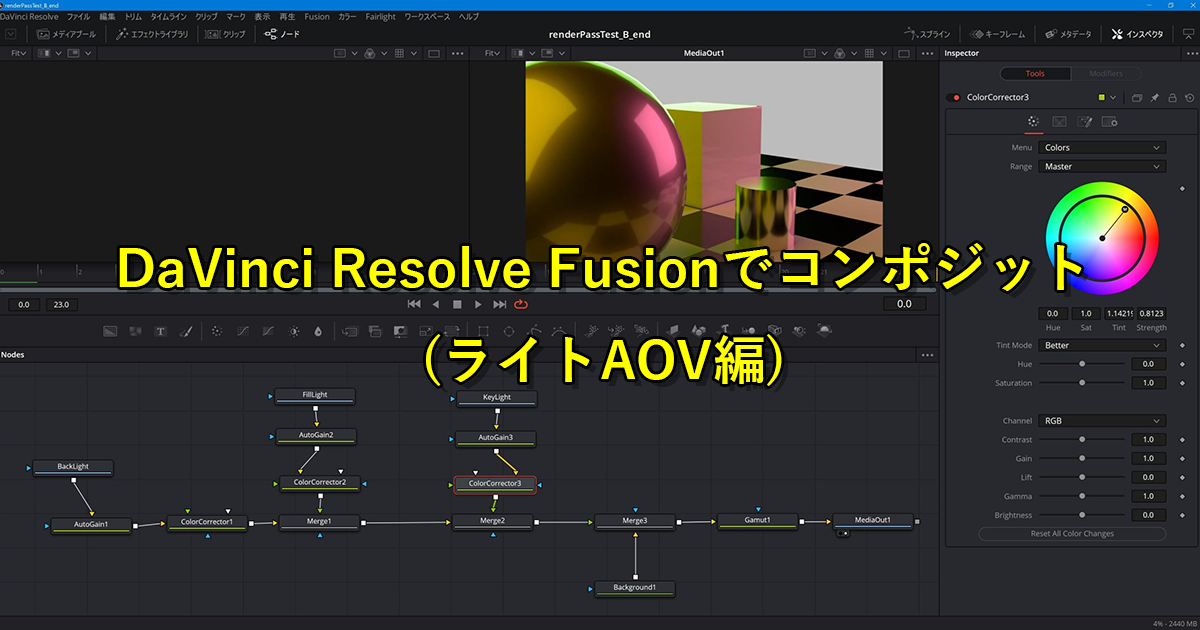Toggle the ColorCorrector3 enable switch
This screenshot has height=630, width=1200.
(953, 97)
